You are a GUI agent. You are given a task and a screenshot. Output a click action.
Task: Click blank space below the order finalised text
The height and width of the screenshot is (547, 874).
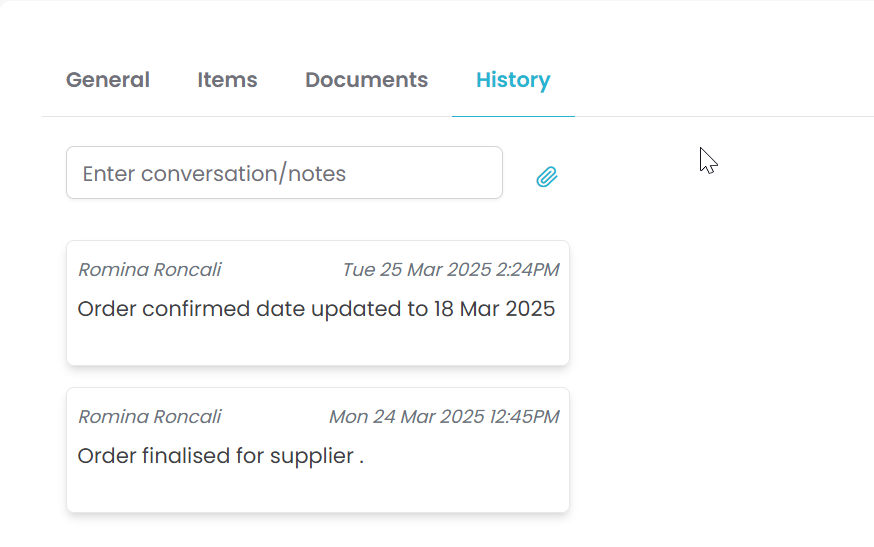316,490
